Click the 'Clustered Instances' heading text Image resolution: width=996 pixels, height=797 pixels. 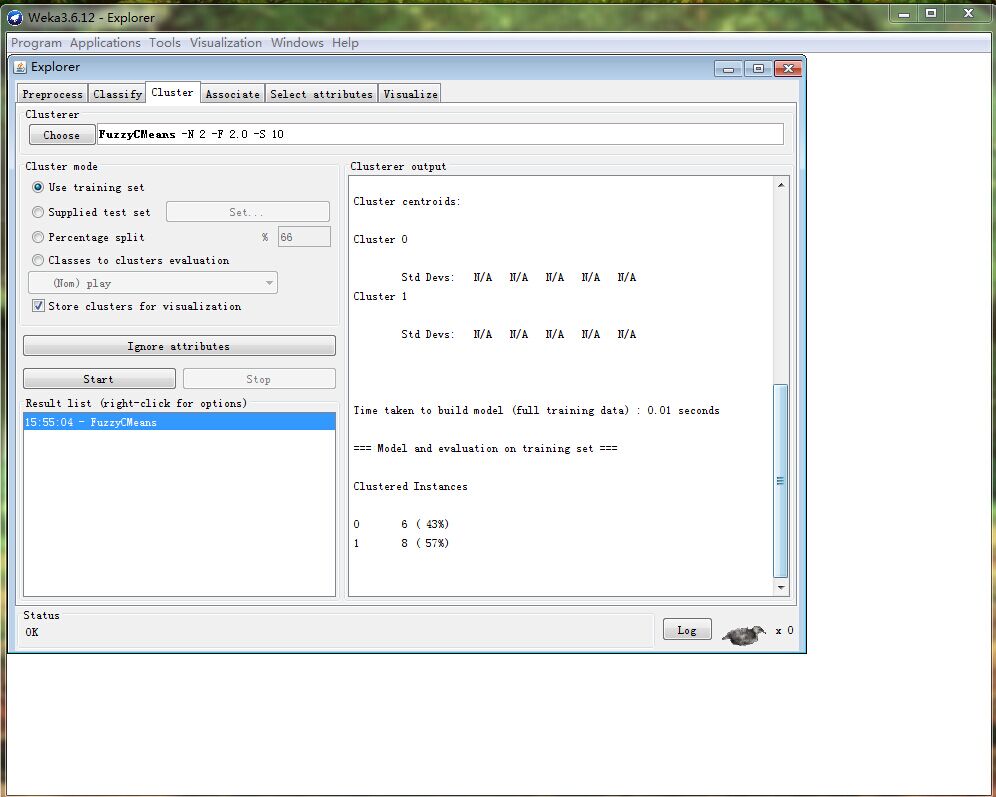coord(410,486)
